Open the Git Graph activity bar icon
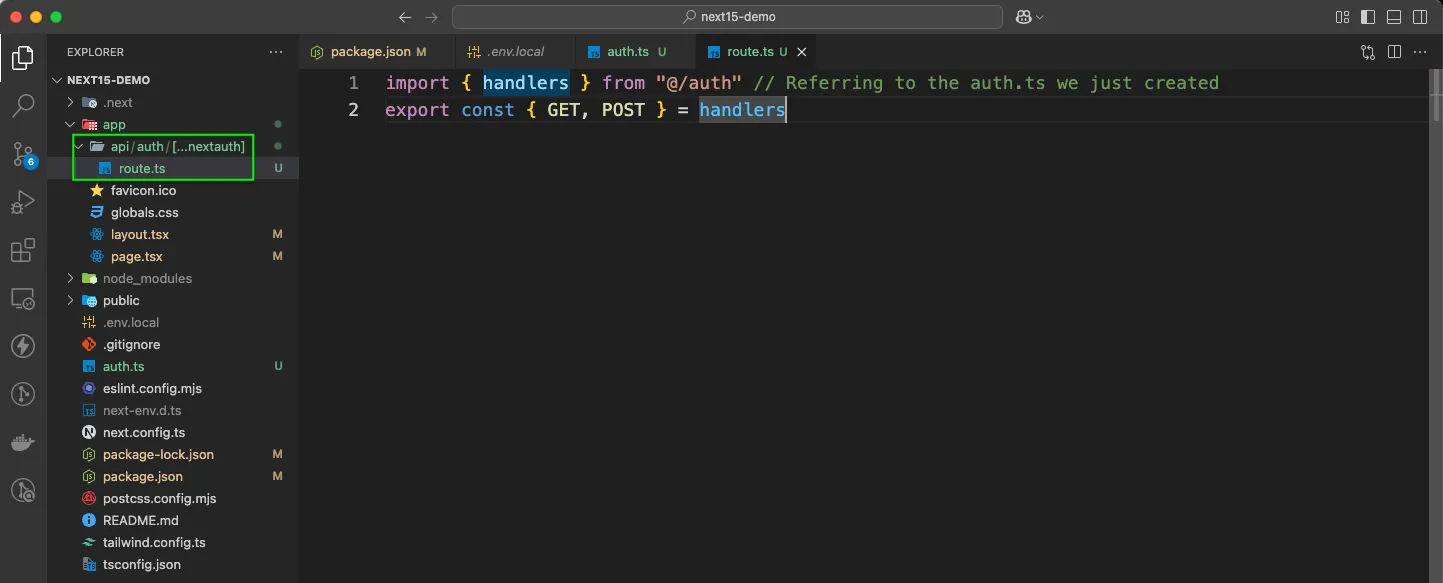The image size is (1443, 583). pyautogui.click(x=23, y=394)
